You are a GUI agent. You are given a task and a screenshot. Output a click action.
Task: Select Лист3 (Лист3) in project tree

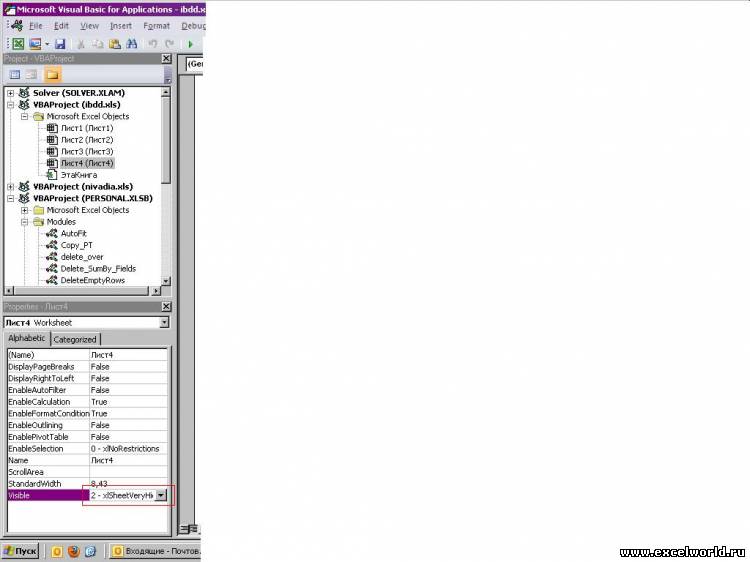coord(87,152)
